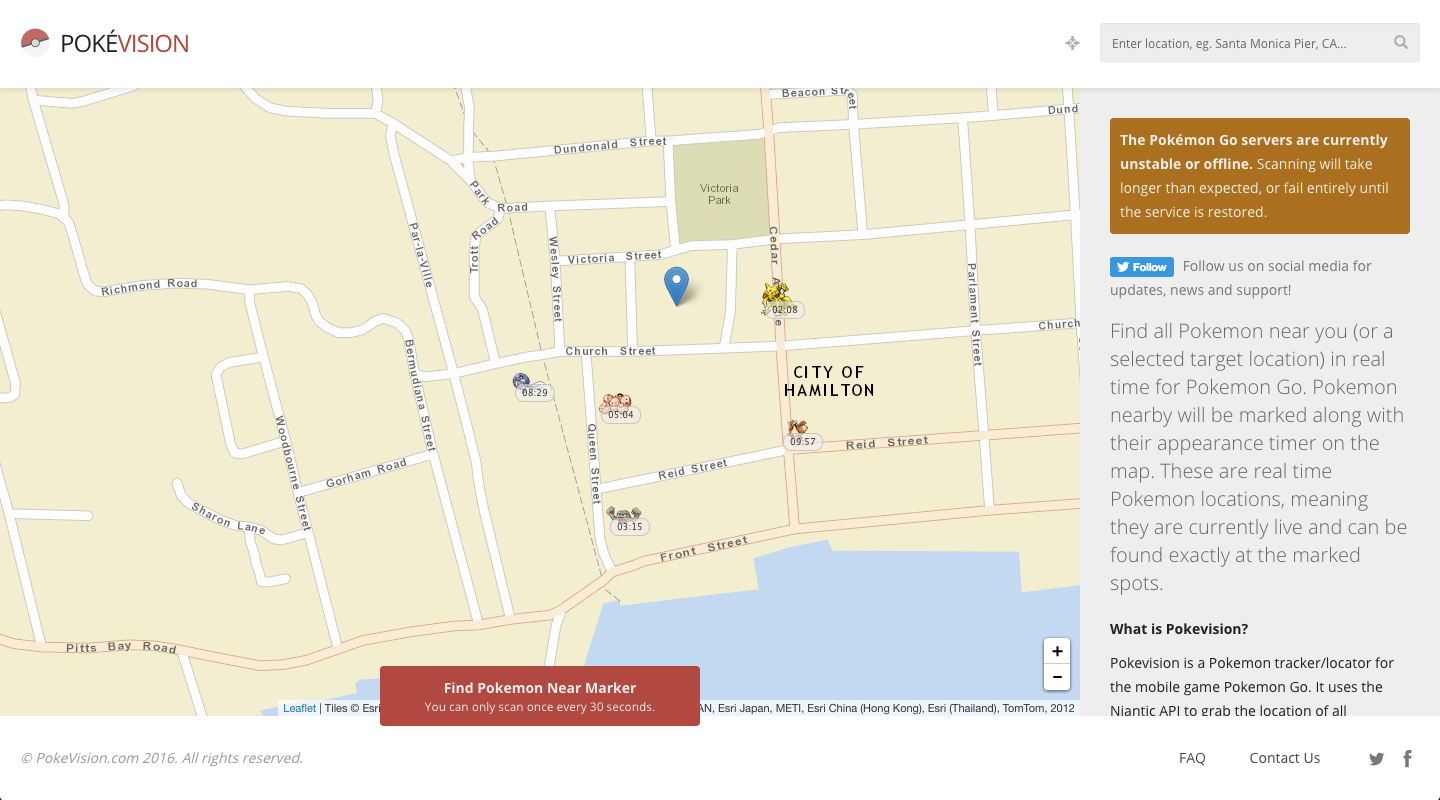Click the Pokemon with 08:29 timer
The width and height of the screenshot is (1440, 800).
(522, 381)
